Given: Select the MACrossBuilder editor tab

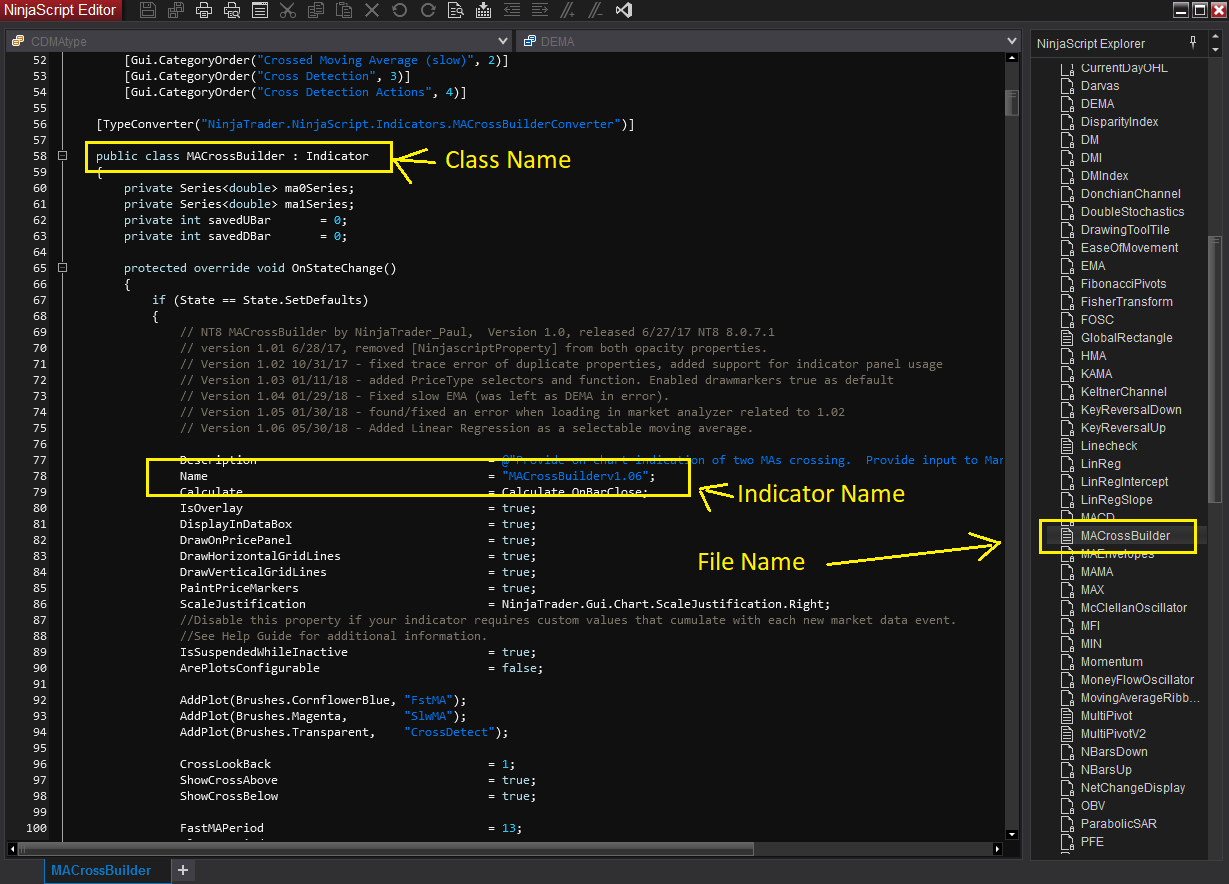Looking at the screenshot, I should click(x=100, y=870).
